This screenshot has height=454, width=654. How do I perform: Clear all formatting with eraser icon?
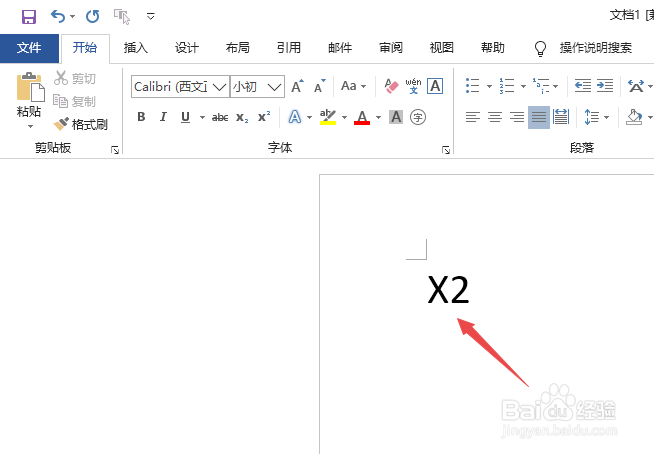coord(391,86)
